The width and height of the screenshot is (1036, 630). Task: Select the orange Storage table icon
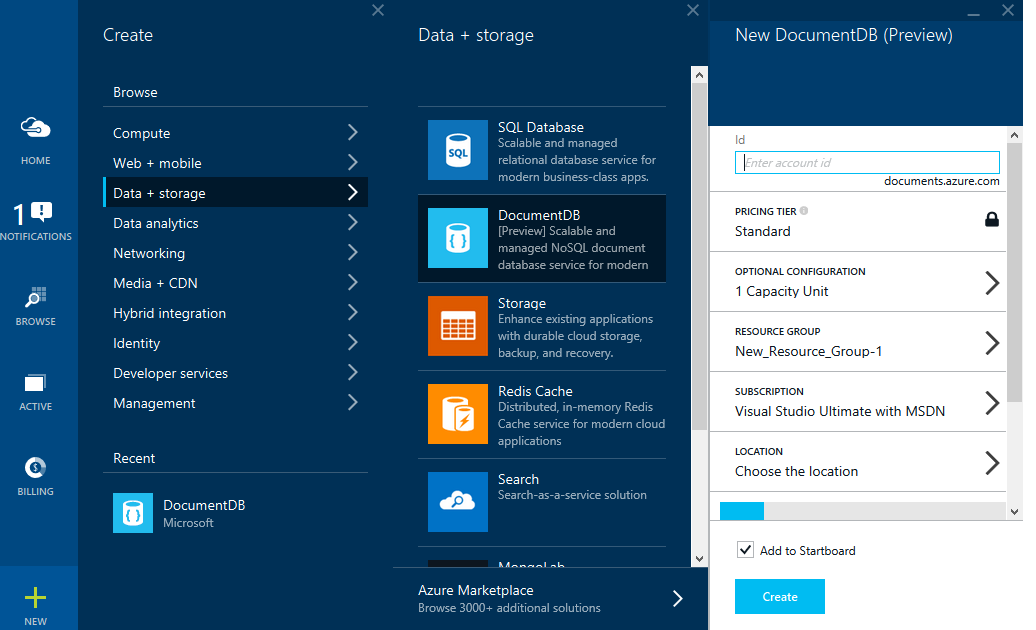click(x=458, y=326)
